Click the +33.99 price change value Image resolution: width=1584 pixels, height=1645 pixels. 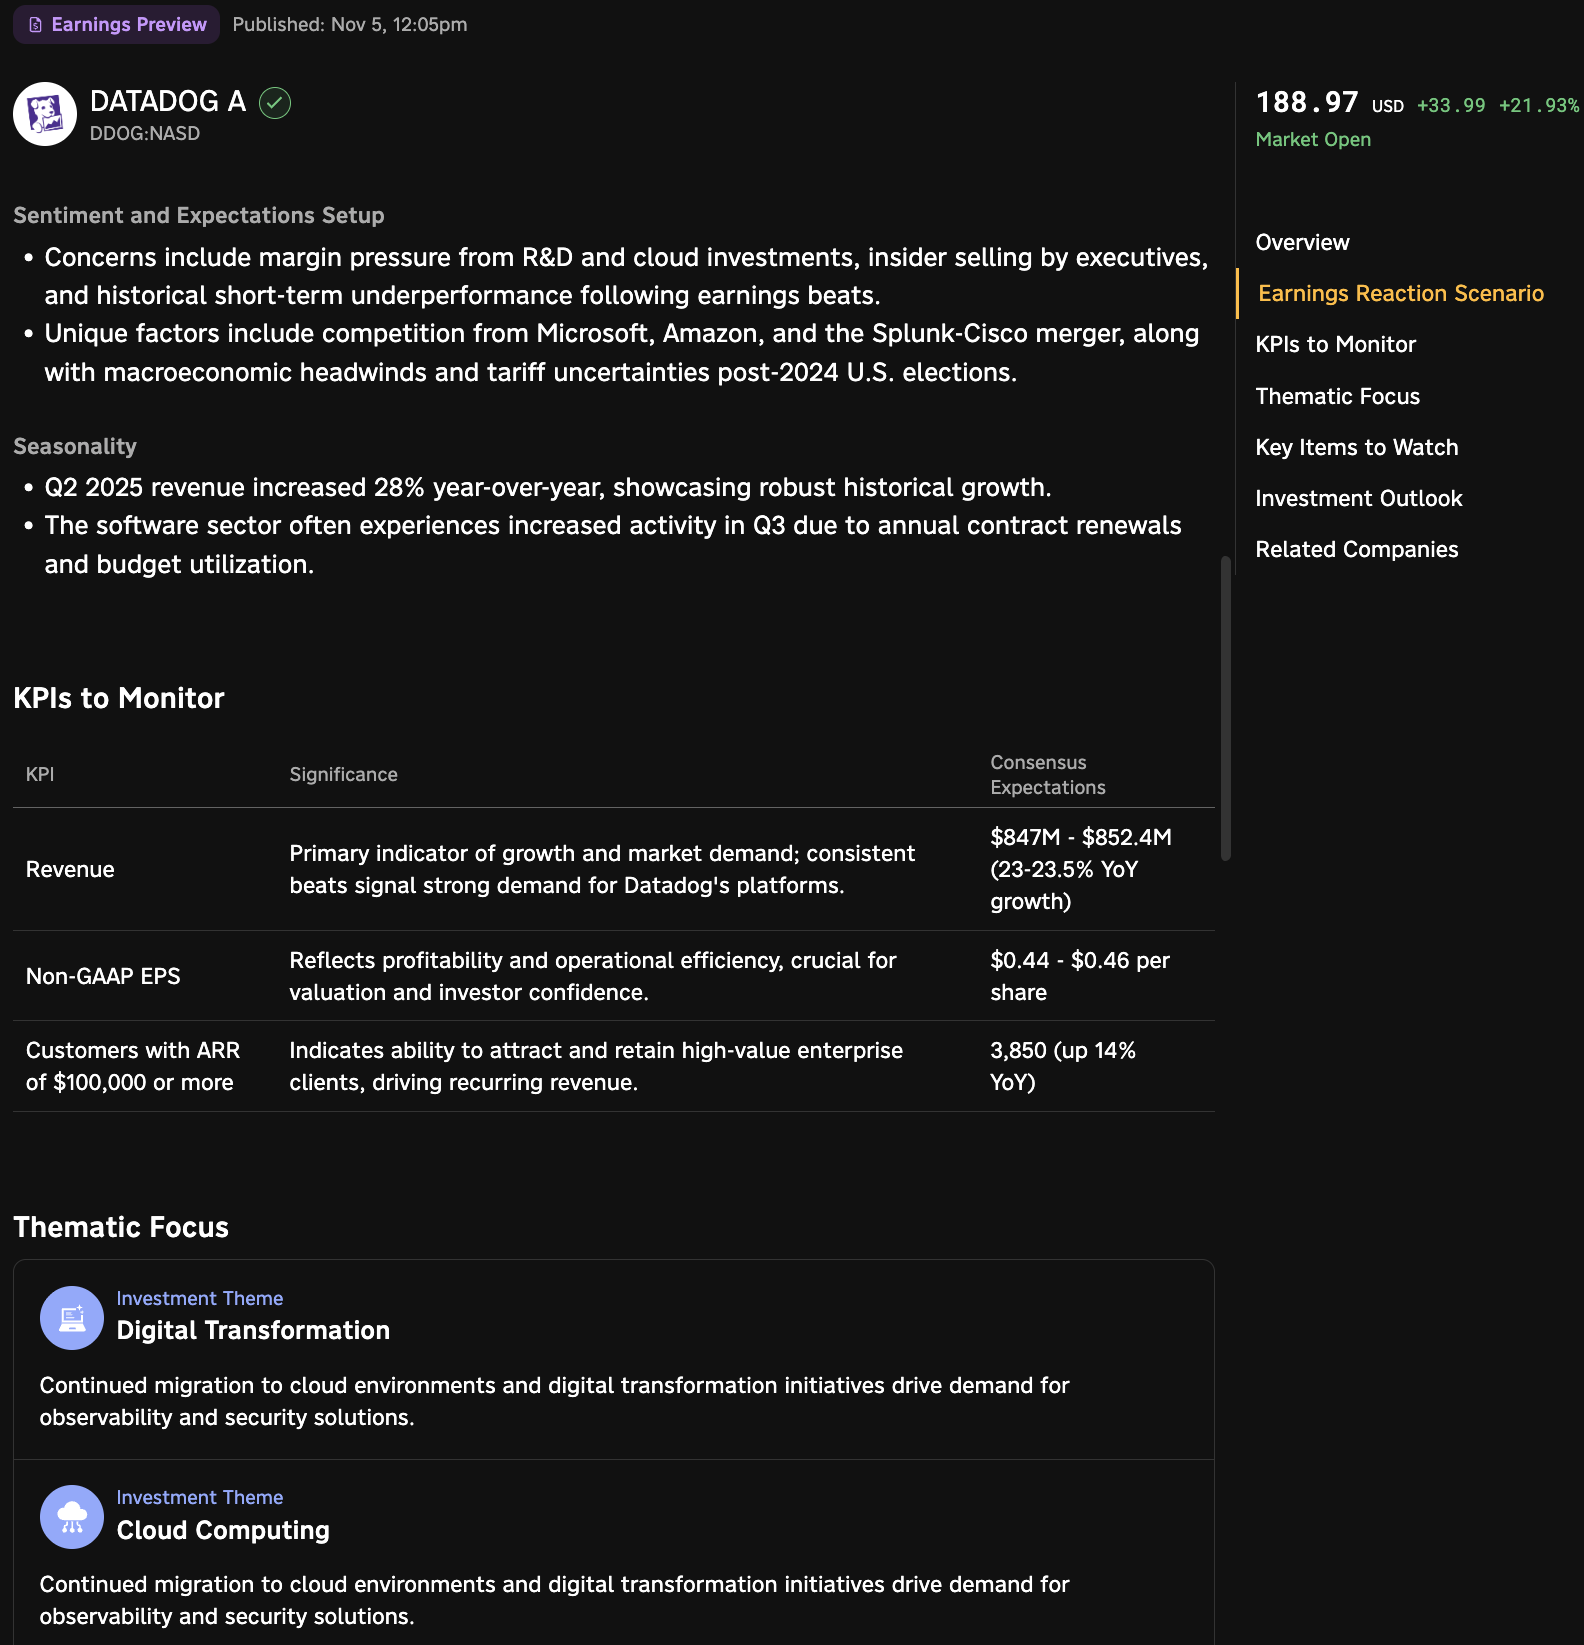(x=1451, y=105)
